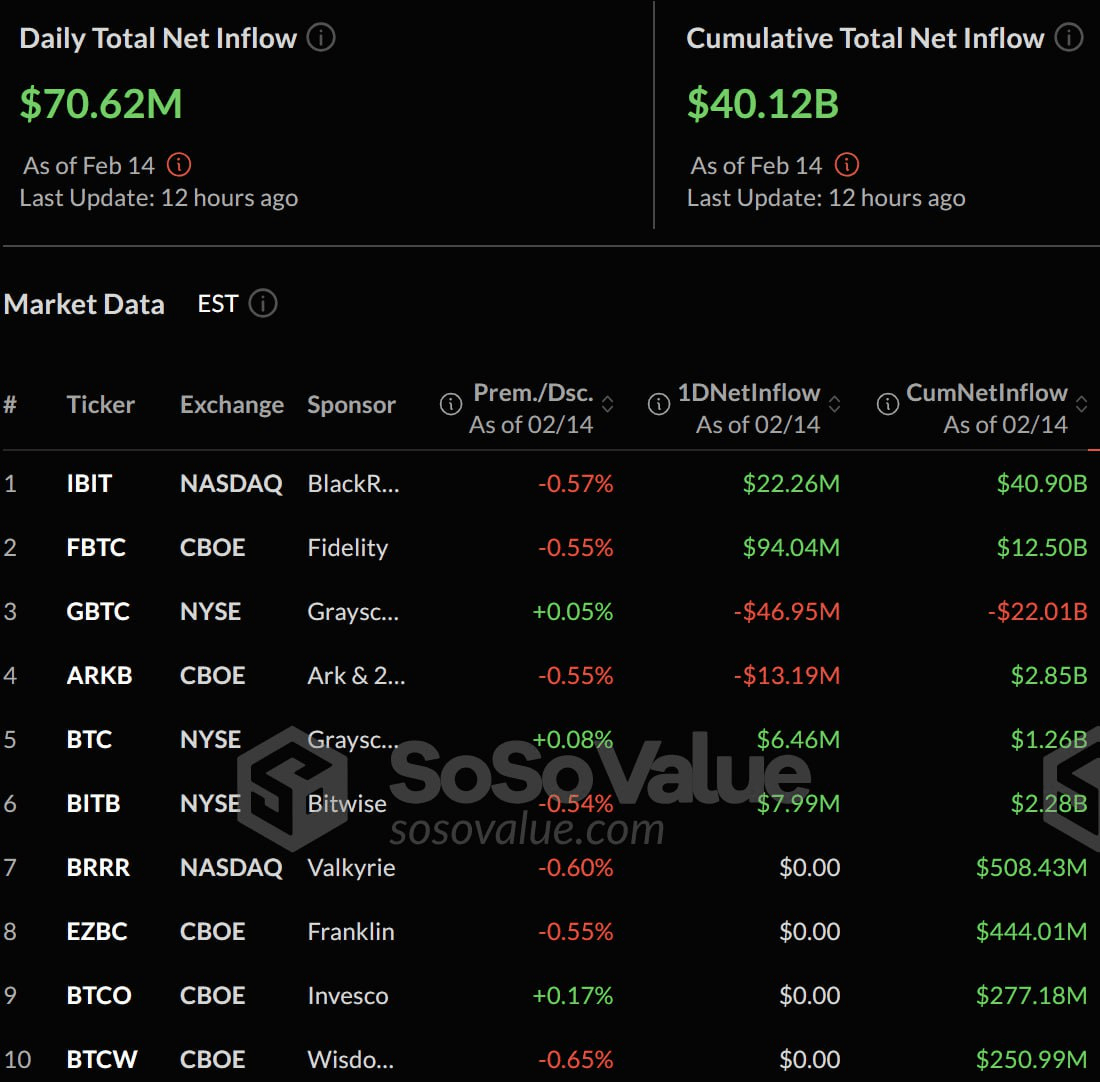Click the EST timezone label

[x=217, y=304]
